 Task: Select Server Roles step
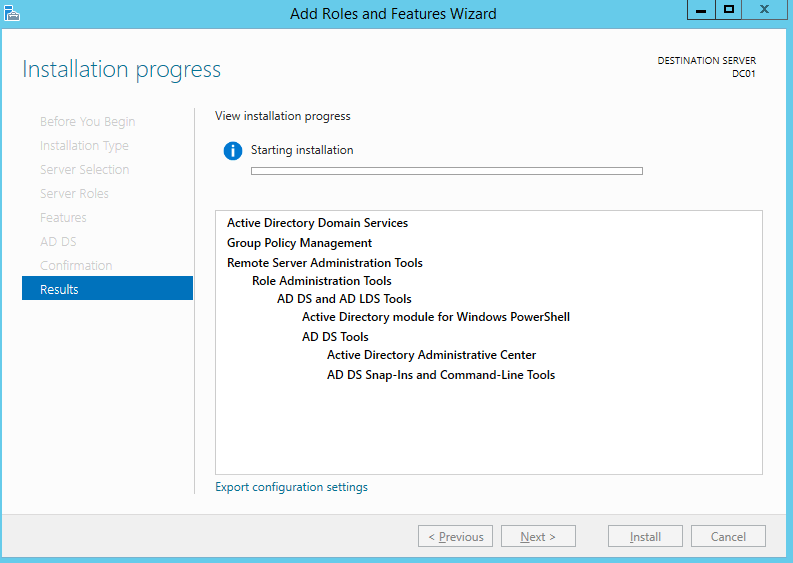[x=74, y=193]
